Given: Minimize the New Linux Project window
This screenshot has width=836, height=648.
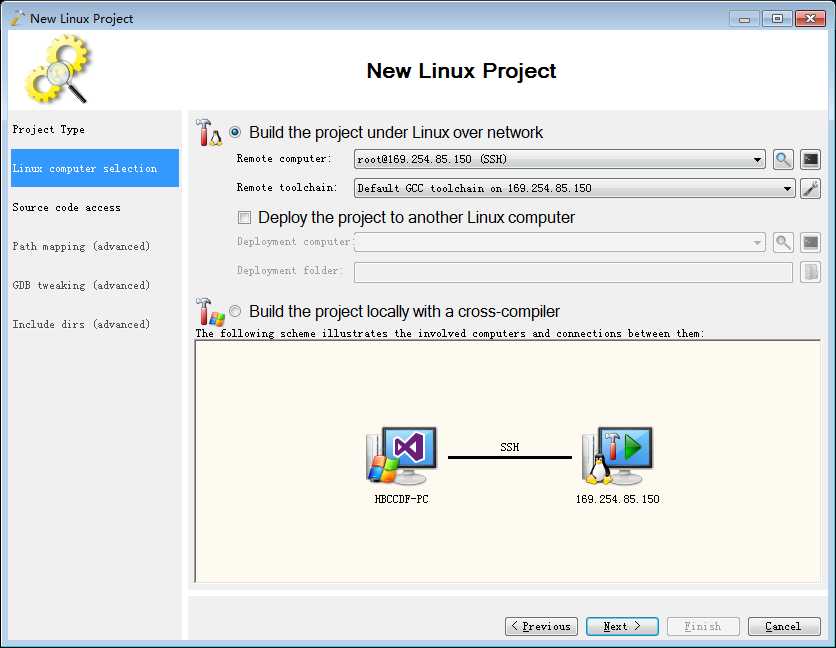Looking at the screenshot, I should pyautogui.click(x=744, y=19).
